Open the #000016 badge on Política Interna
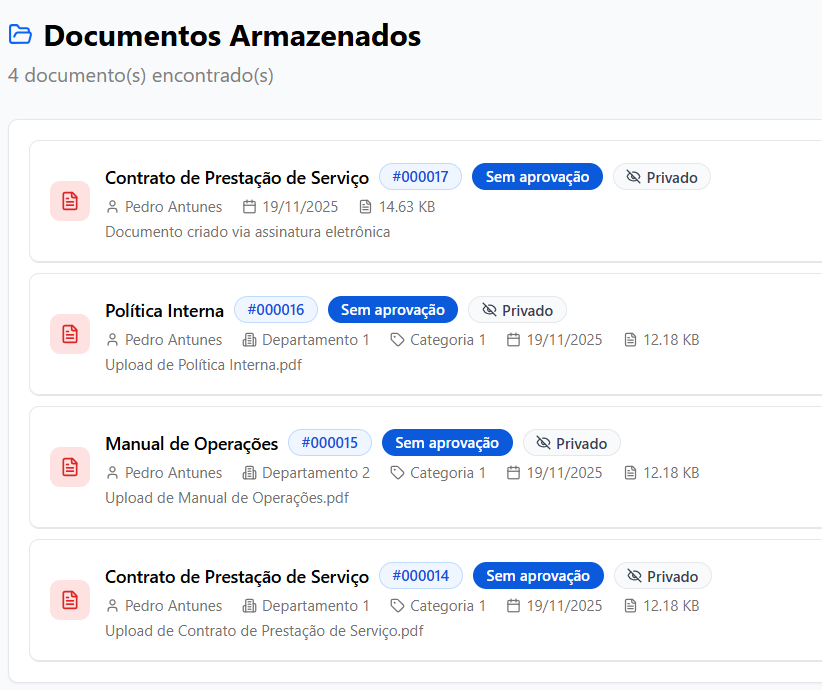Viewport: 822px width, 690px height. 275,309
